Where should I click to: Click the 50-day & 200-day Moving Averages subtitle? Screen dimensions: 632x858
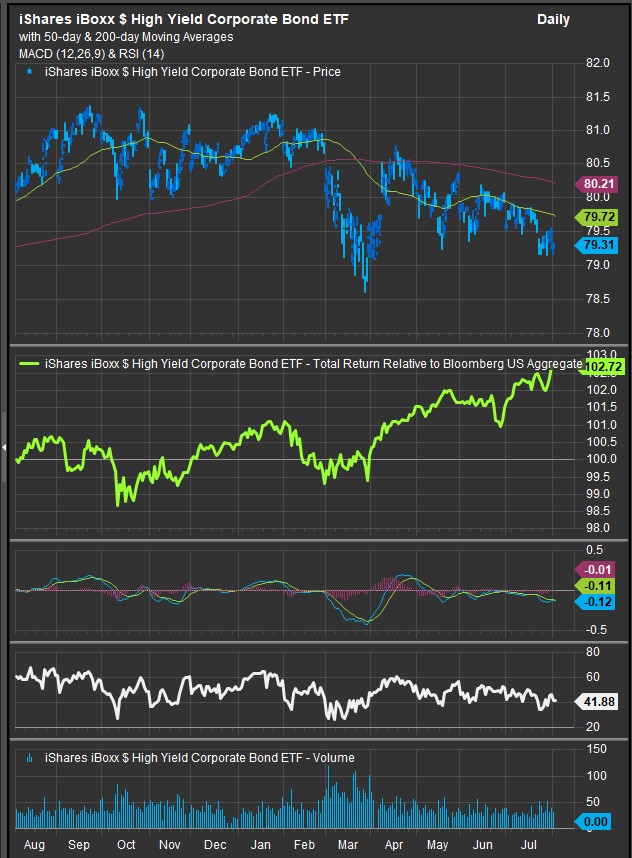tap(126, 37)
